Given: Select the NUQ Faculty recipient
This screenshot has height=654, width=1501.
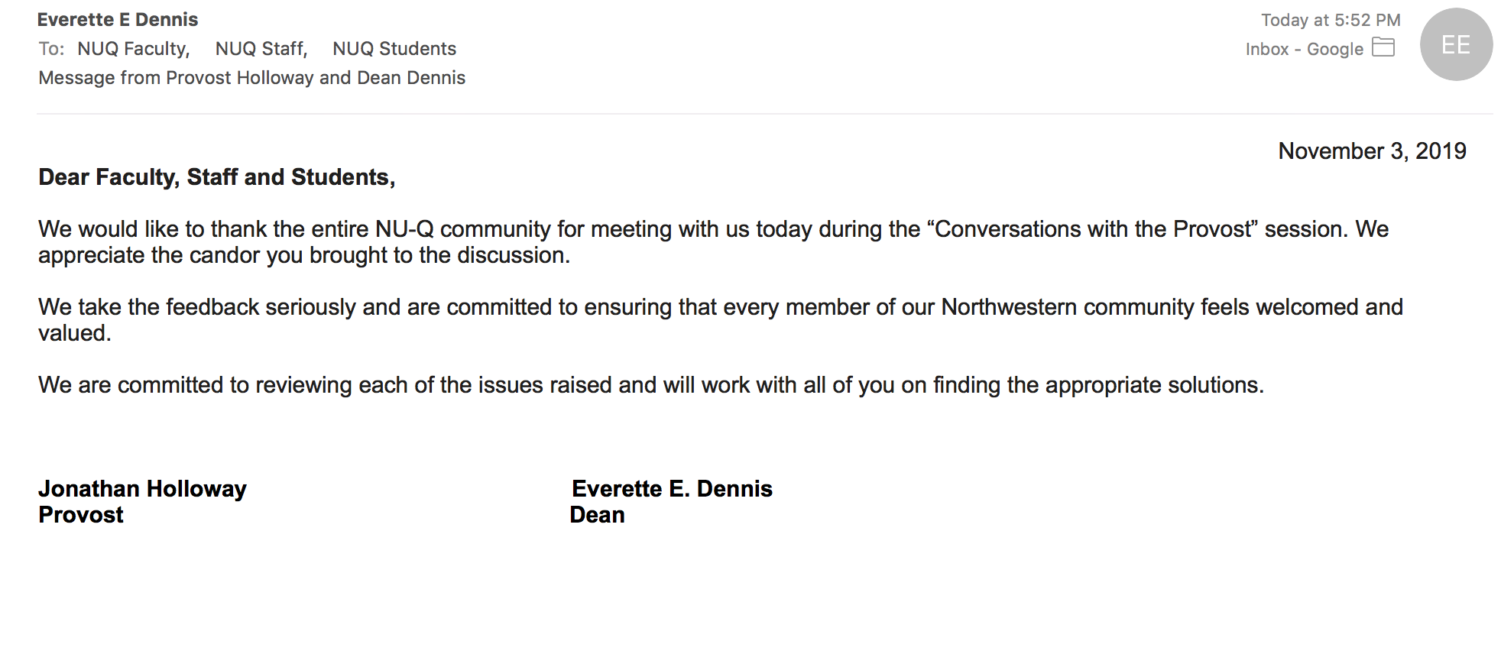Looking at the screenshot, I should [133, 49].
